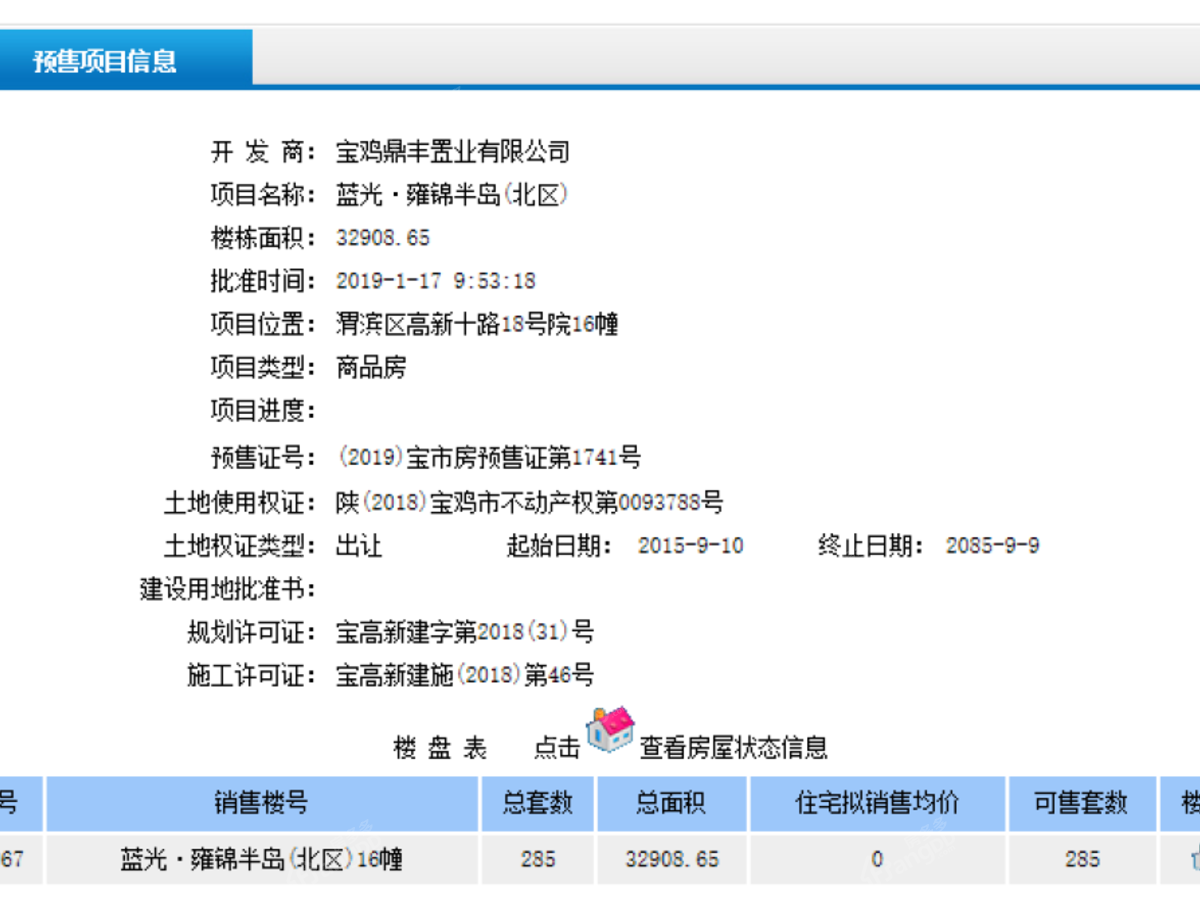Click the pink house status icon
The height and width of the screenshot is (900, 1200).
[610, 730]
